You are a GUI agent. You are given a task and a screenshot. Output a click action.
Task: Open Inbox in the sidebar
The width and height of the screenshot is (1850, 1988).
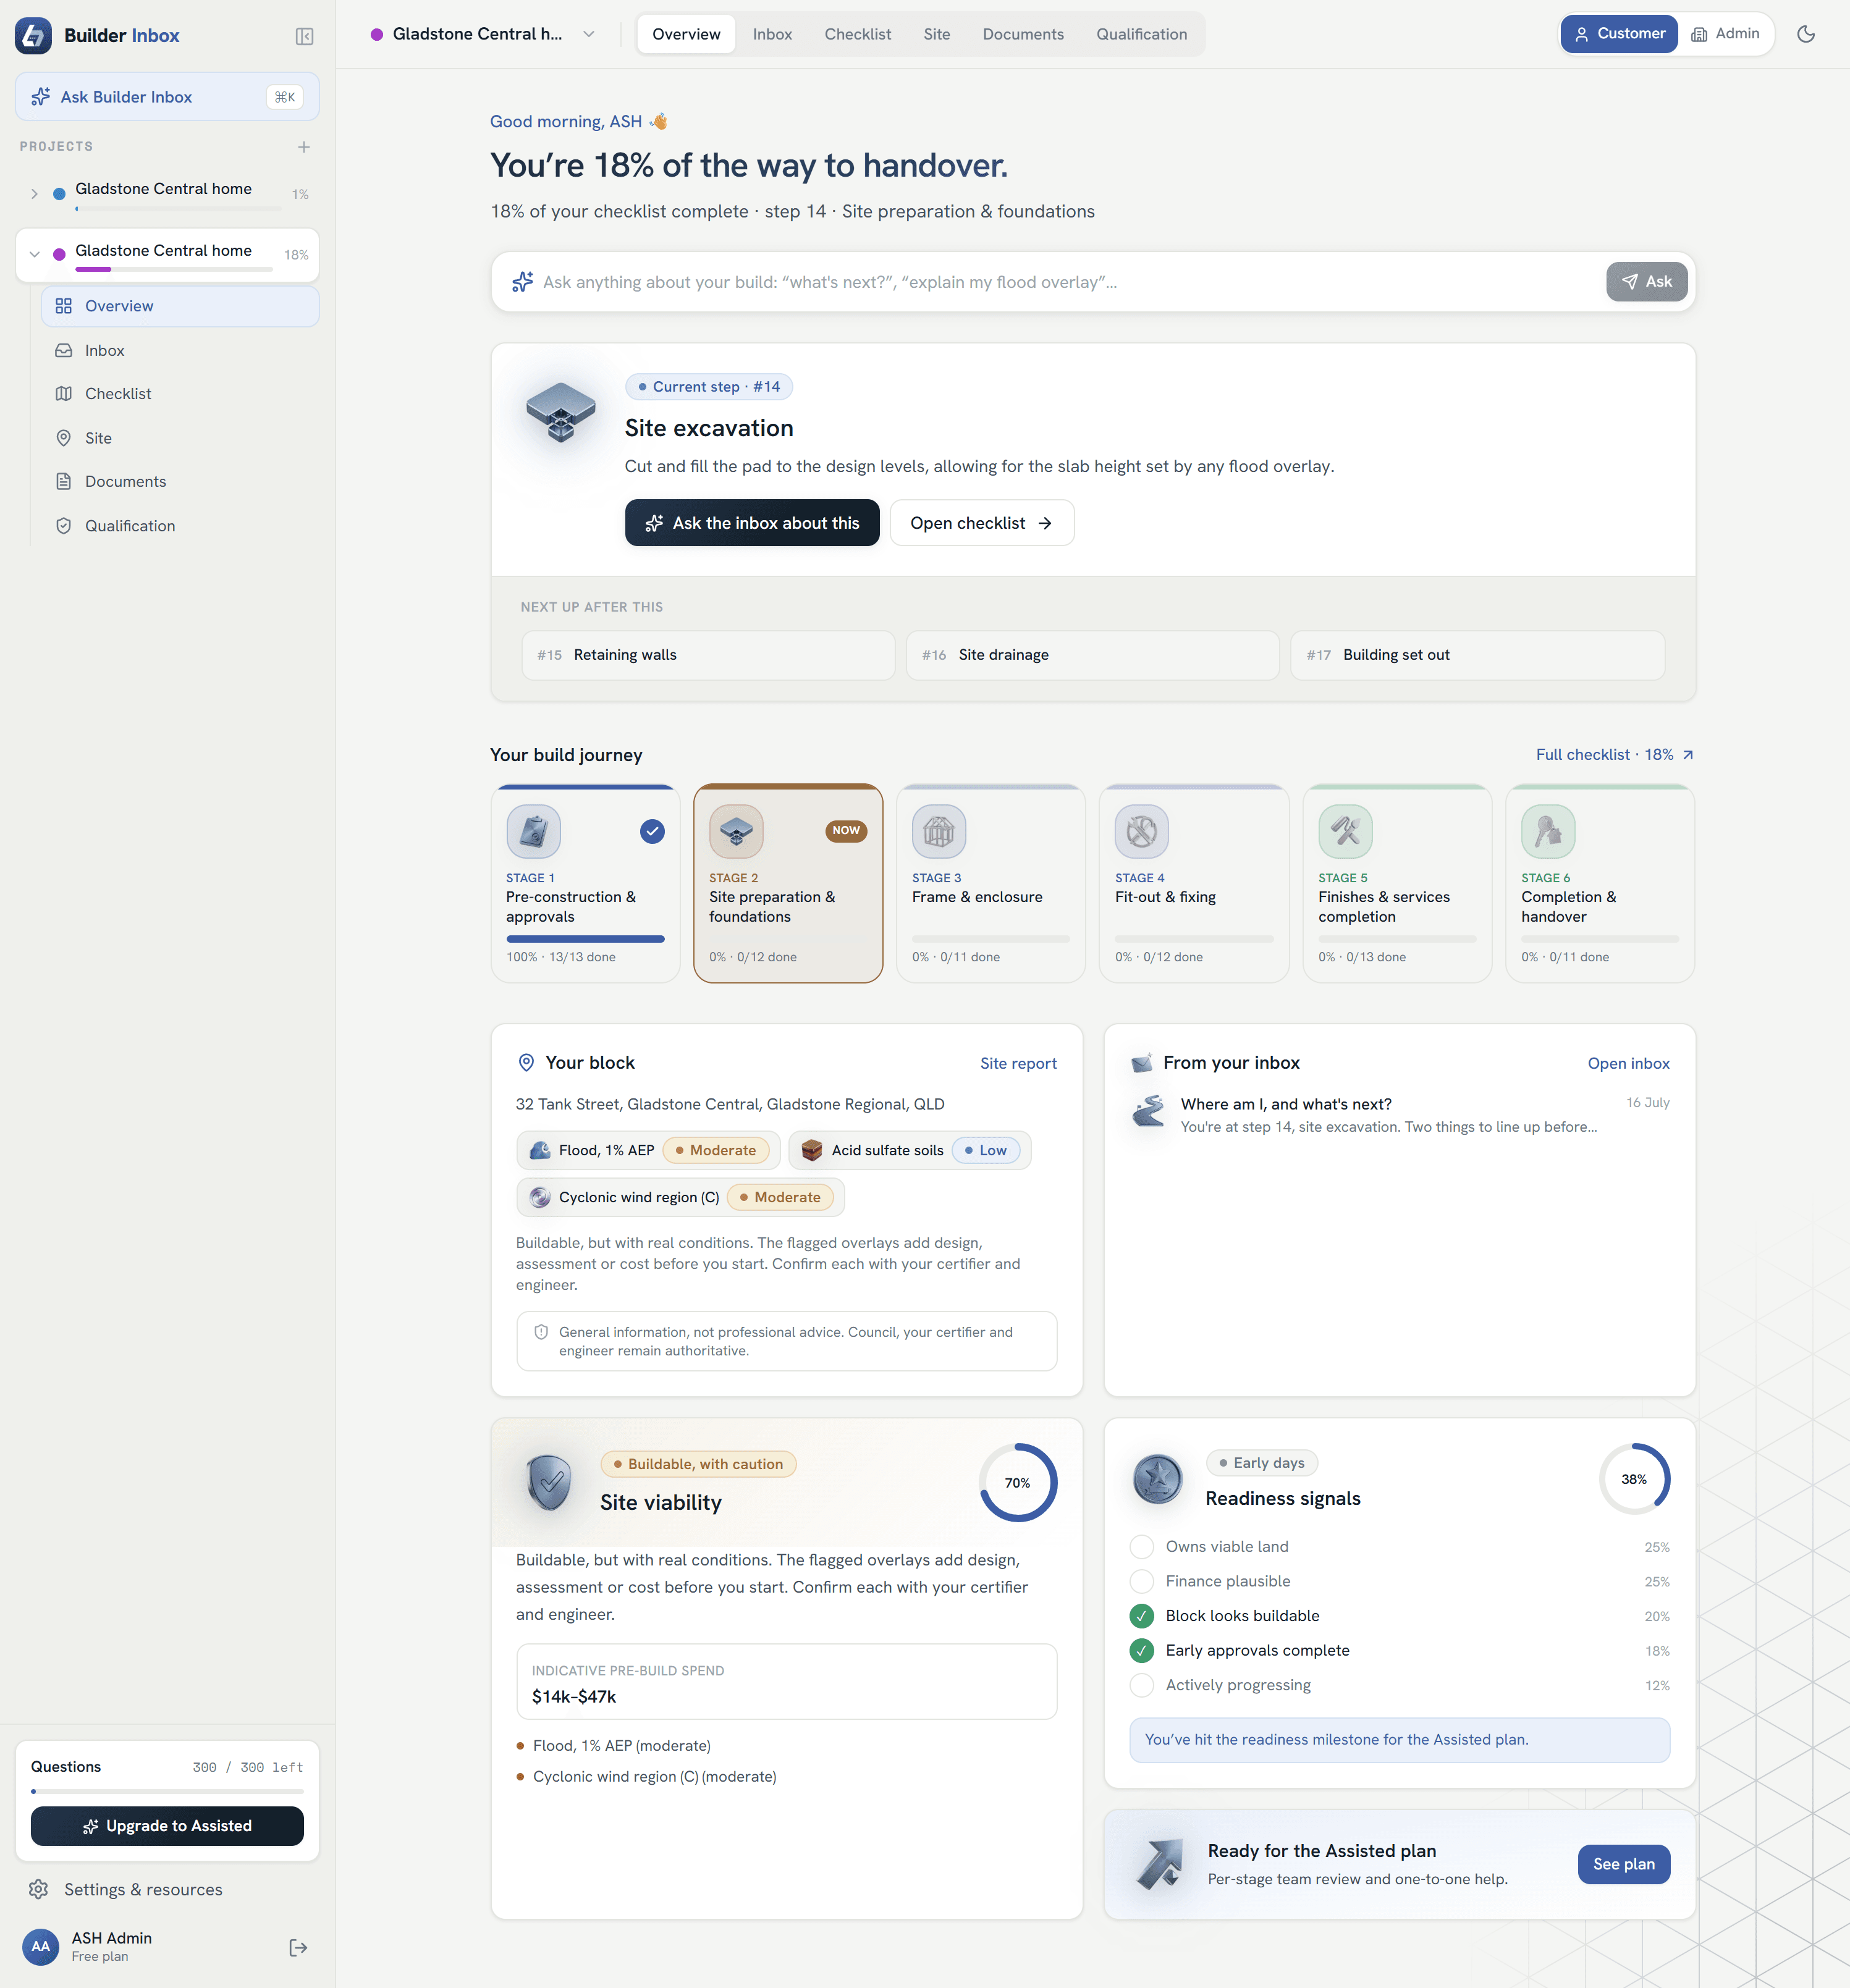pos(180,350)
